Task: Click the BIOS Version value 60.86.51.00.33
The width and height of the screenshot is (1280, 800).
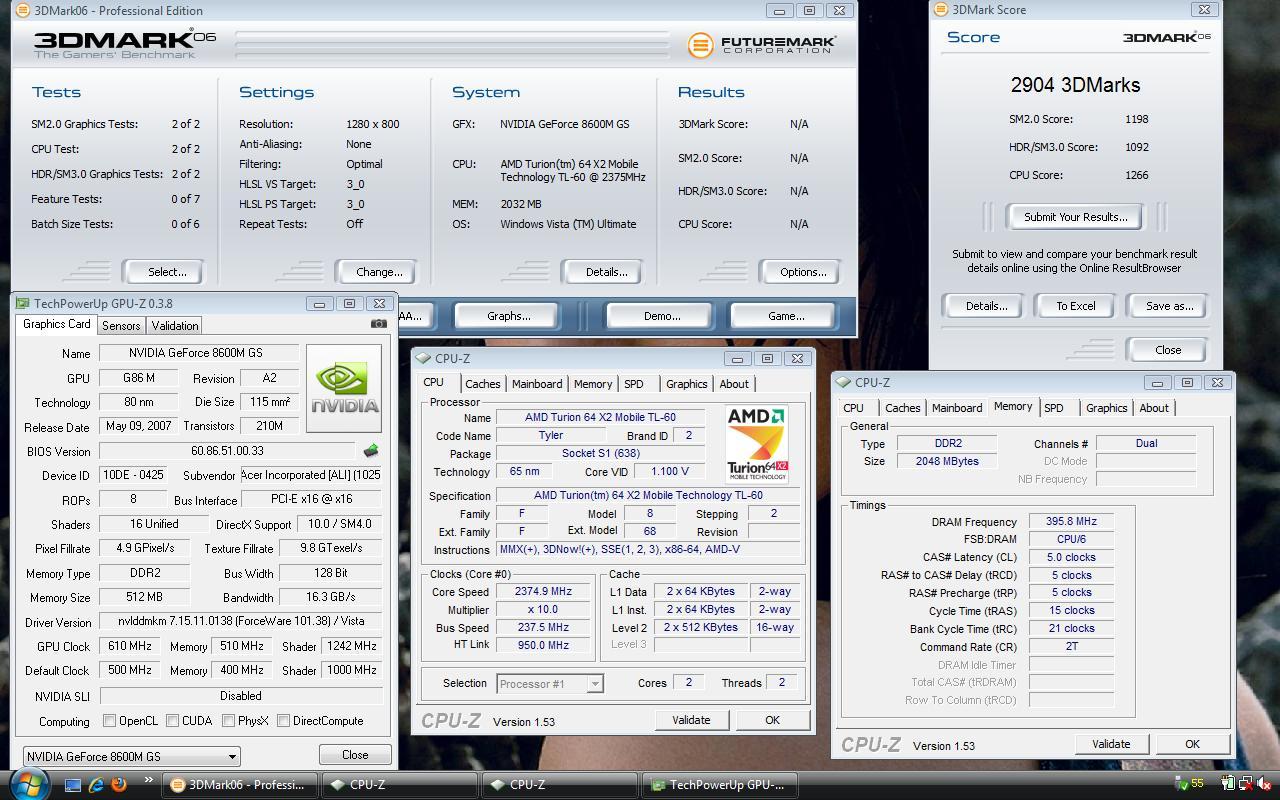Action: point(227,451)
